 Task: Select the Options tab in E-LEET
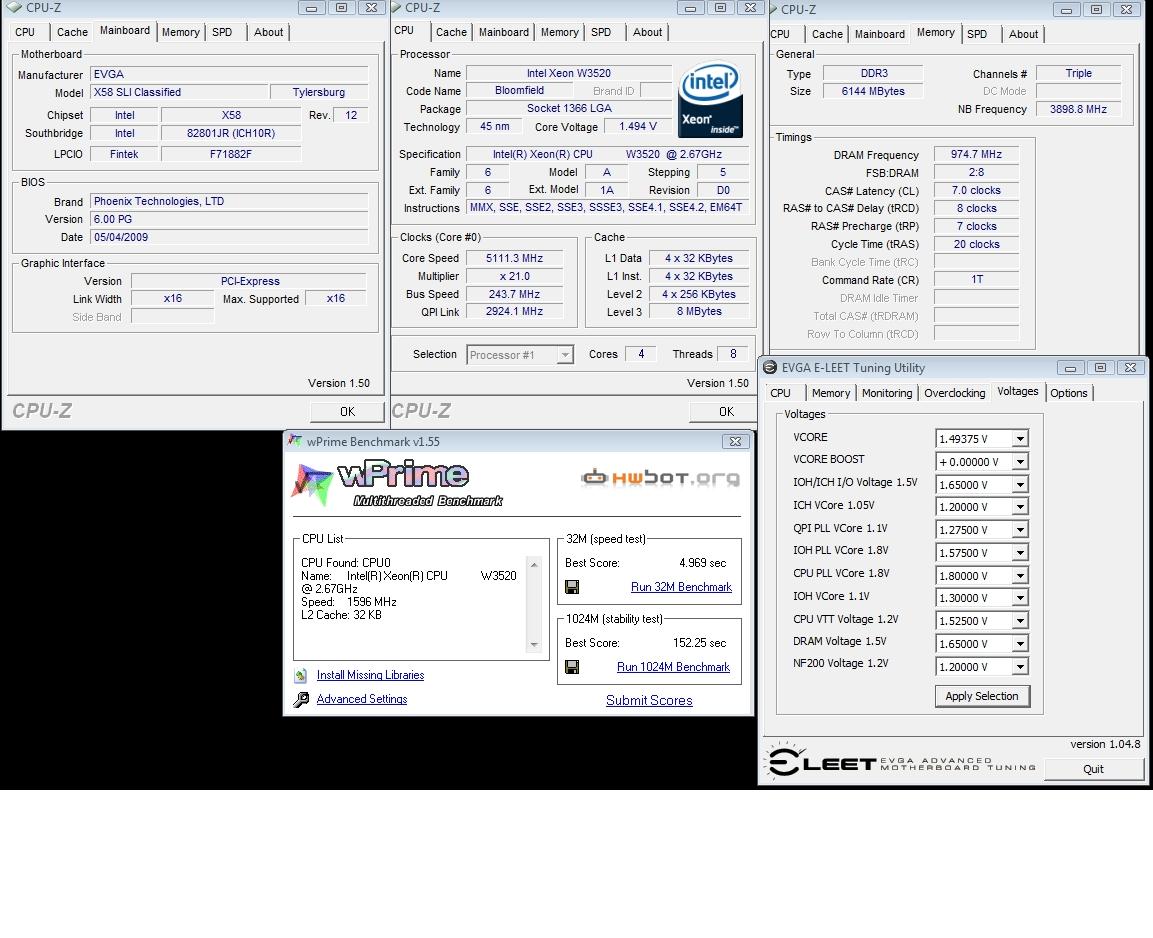pyautogui.click(x=1068, y=393)
